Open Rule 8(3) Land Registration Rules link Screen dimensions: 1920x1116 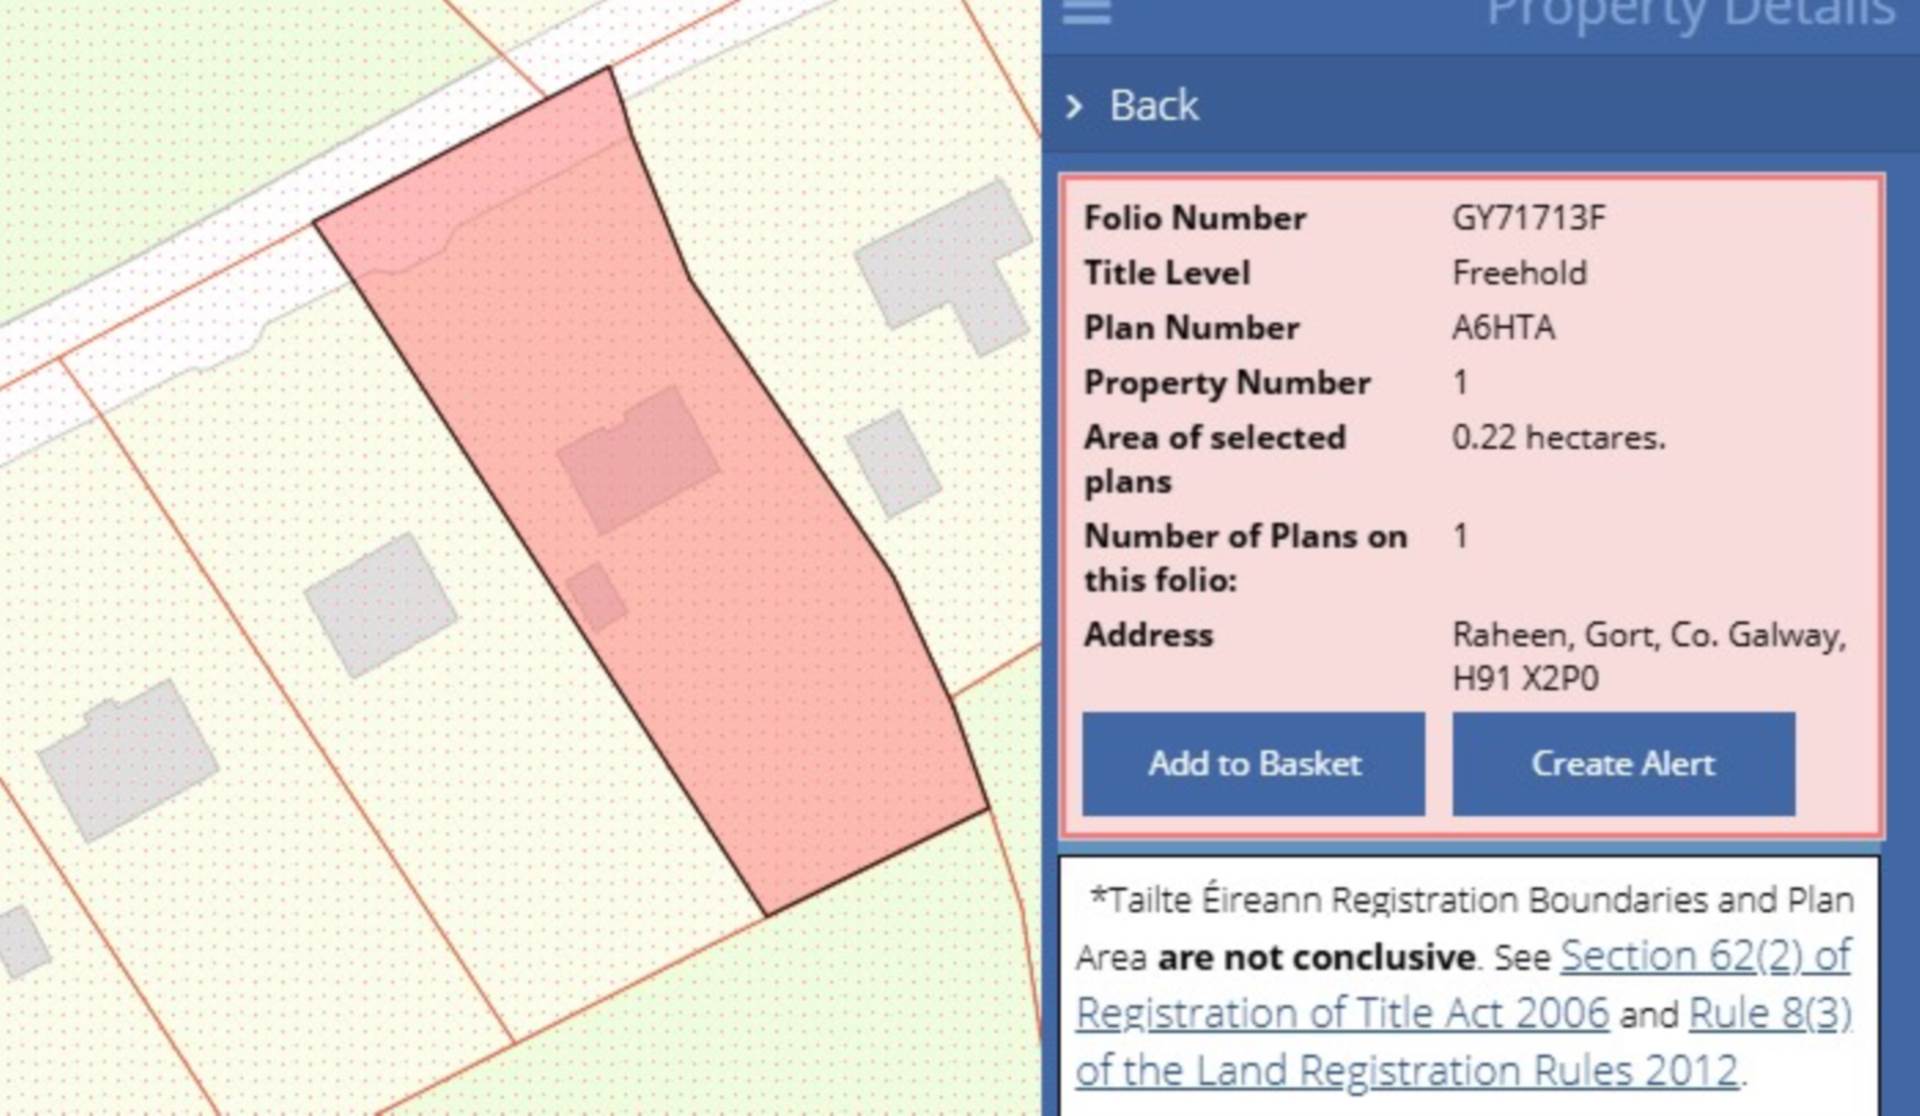pyautogui.click(x=1769, y=1014)
